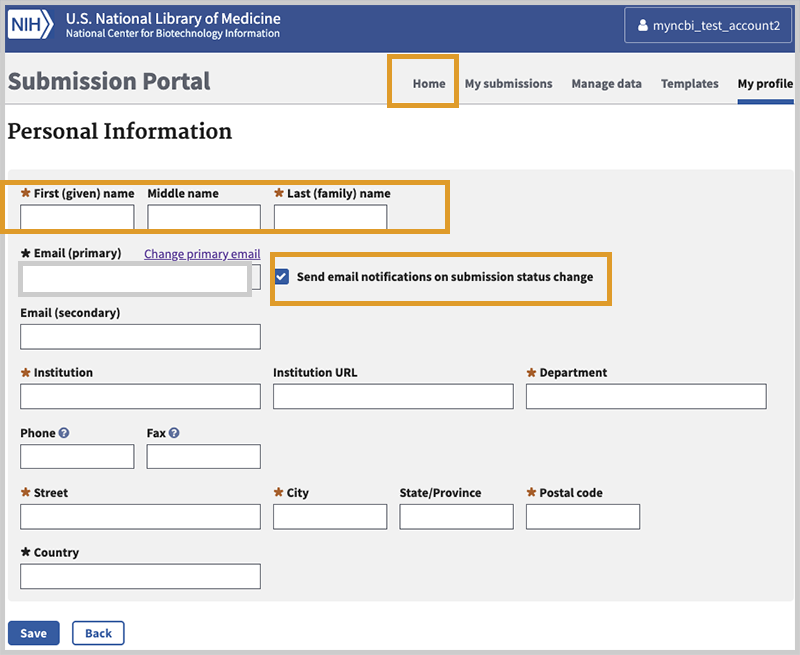The height and width of the screenshot is (655, 800).
Task: Click the Submission Portal heading
Action: coord(109,81)
